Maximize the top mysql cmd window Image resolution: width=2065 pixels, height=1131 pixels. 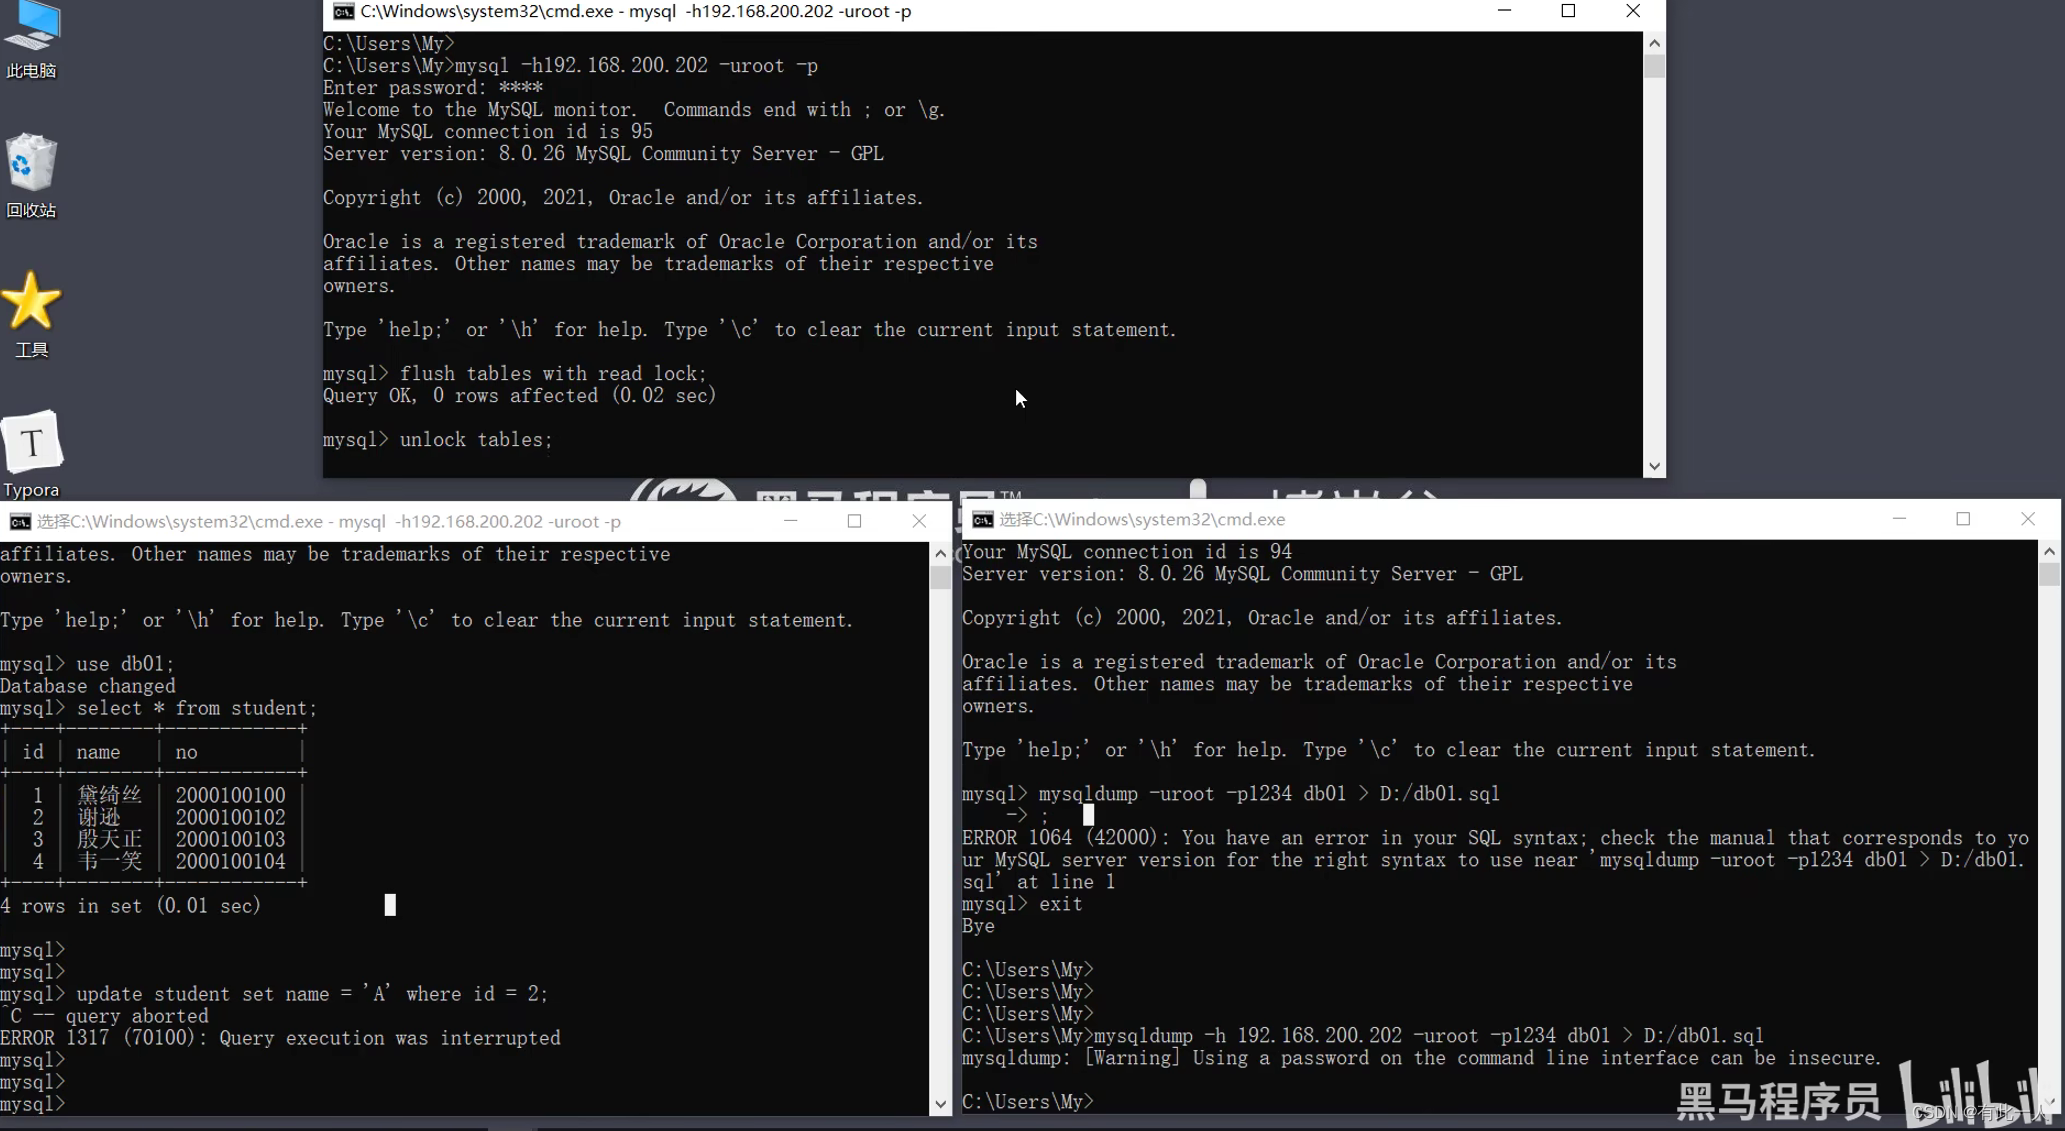pyautogui.click(x=1568, y=11)
